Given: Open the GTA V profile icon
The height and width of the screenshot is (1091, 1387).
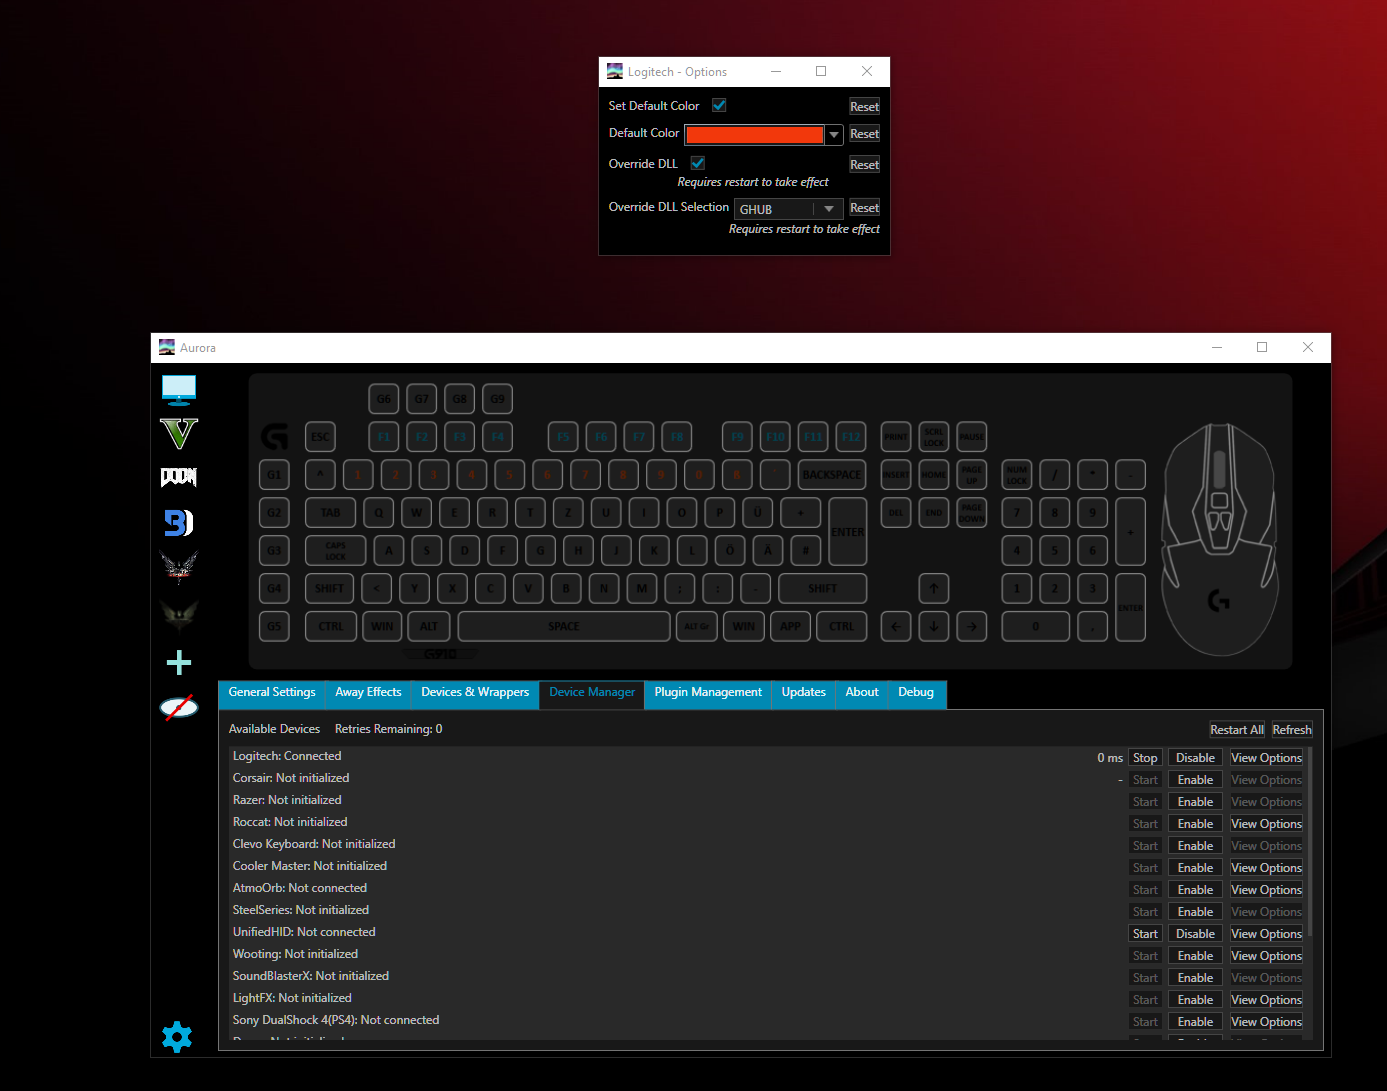Looking at the screenshot, I should pyautogui.click(x=179, y=433).
